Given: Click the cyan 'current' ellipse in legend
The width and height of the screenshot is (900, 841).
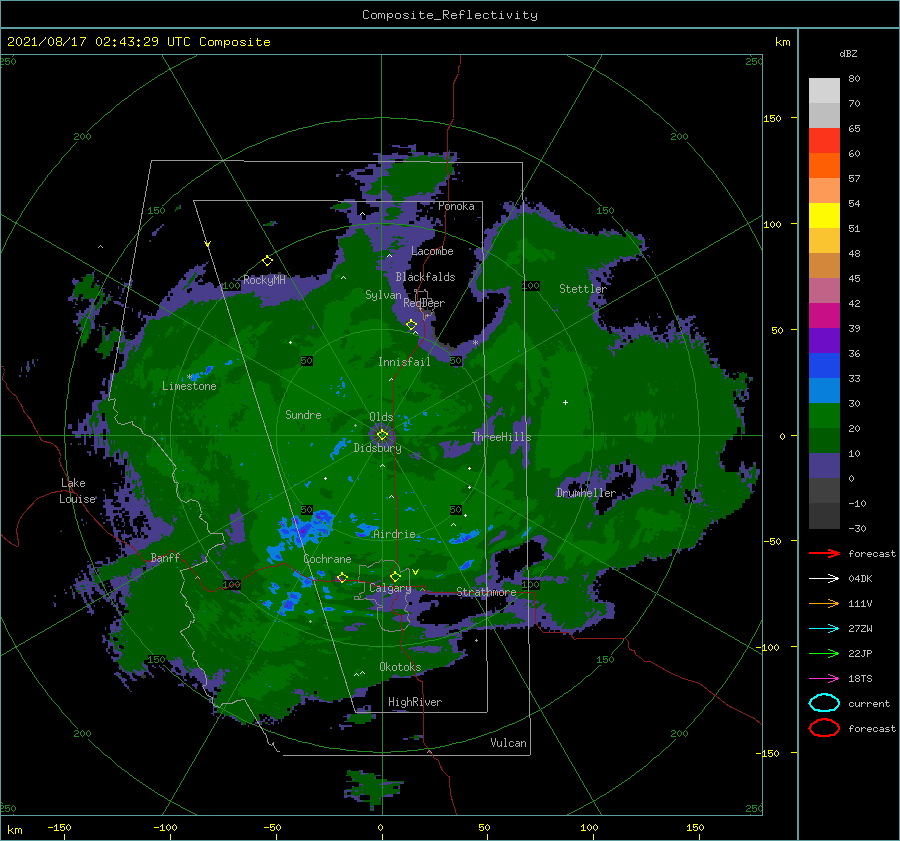Looking at the screenshot, I should 824,703.
